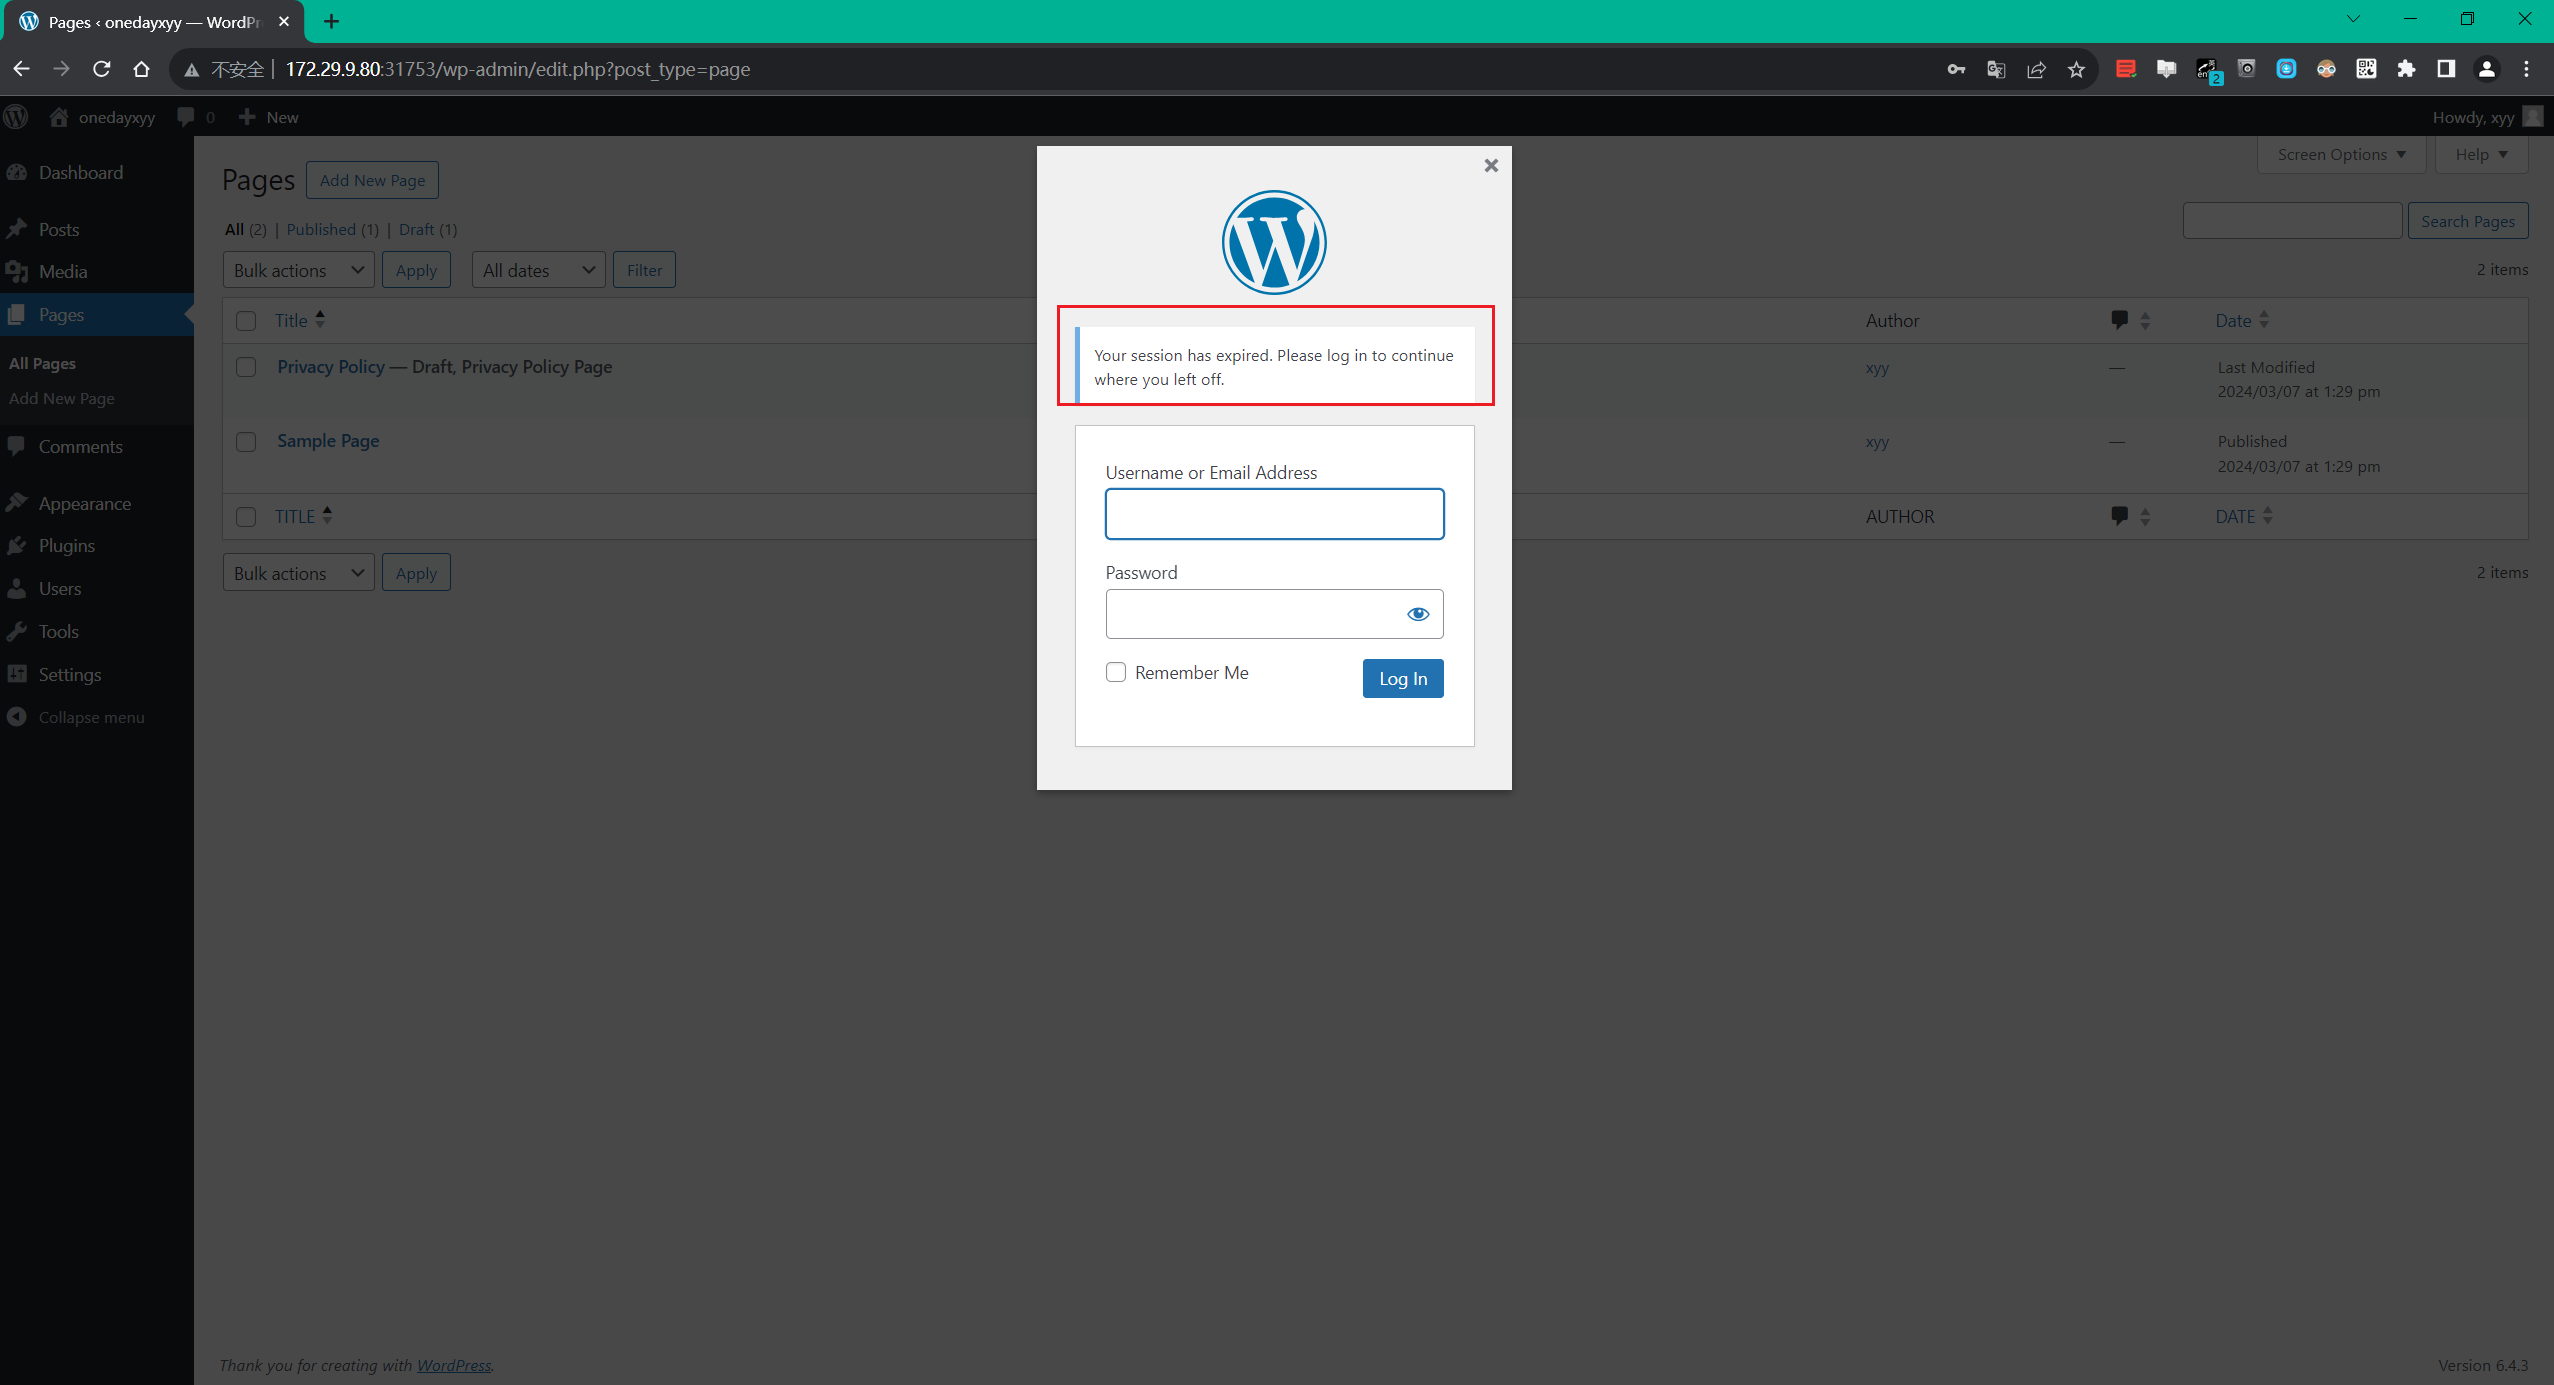Click the Tools wrench icon
The image size is (2554, 1385).
(x=17, y=631)
